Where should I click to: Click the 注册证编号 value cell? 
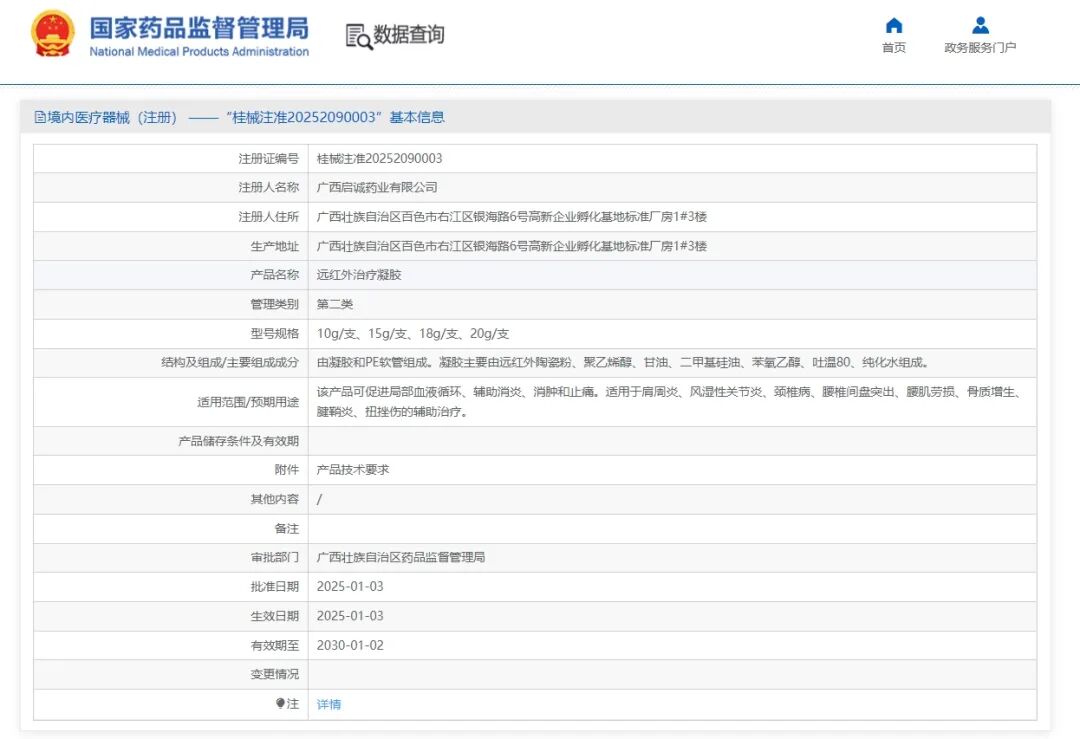(380, 158)
